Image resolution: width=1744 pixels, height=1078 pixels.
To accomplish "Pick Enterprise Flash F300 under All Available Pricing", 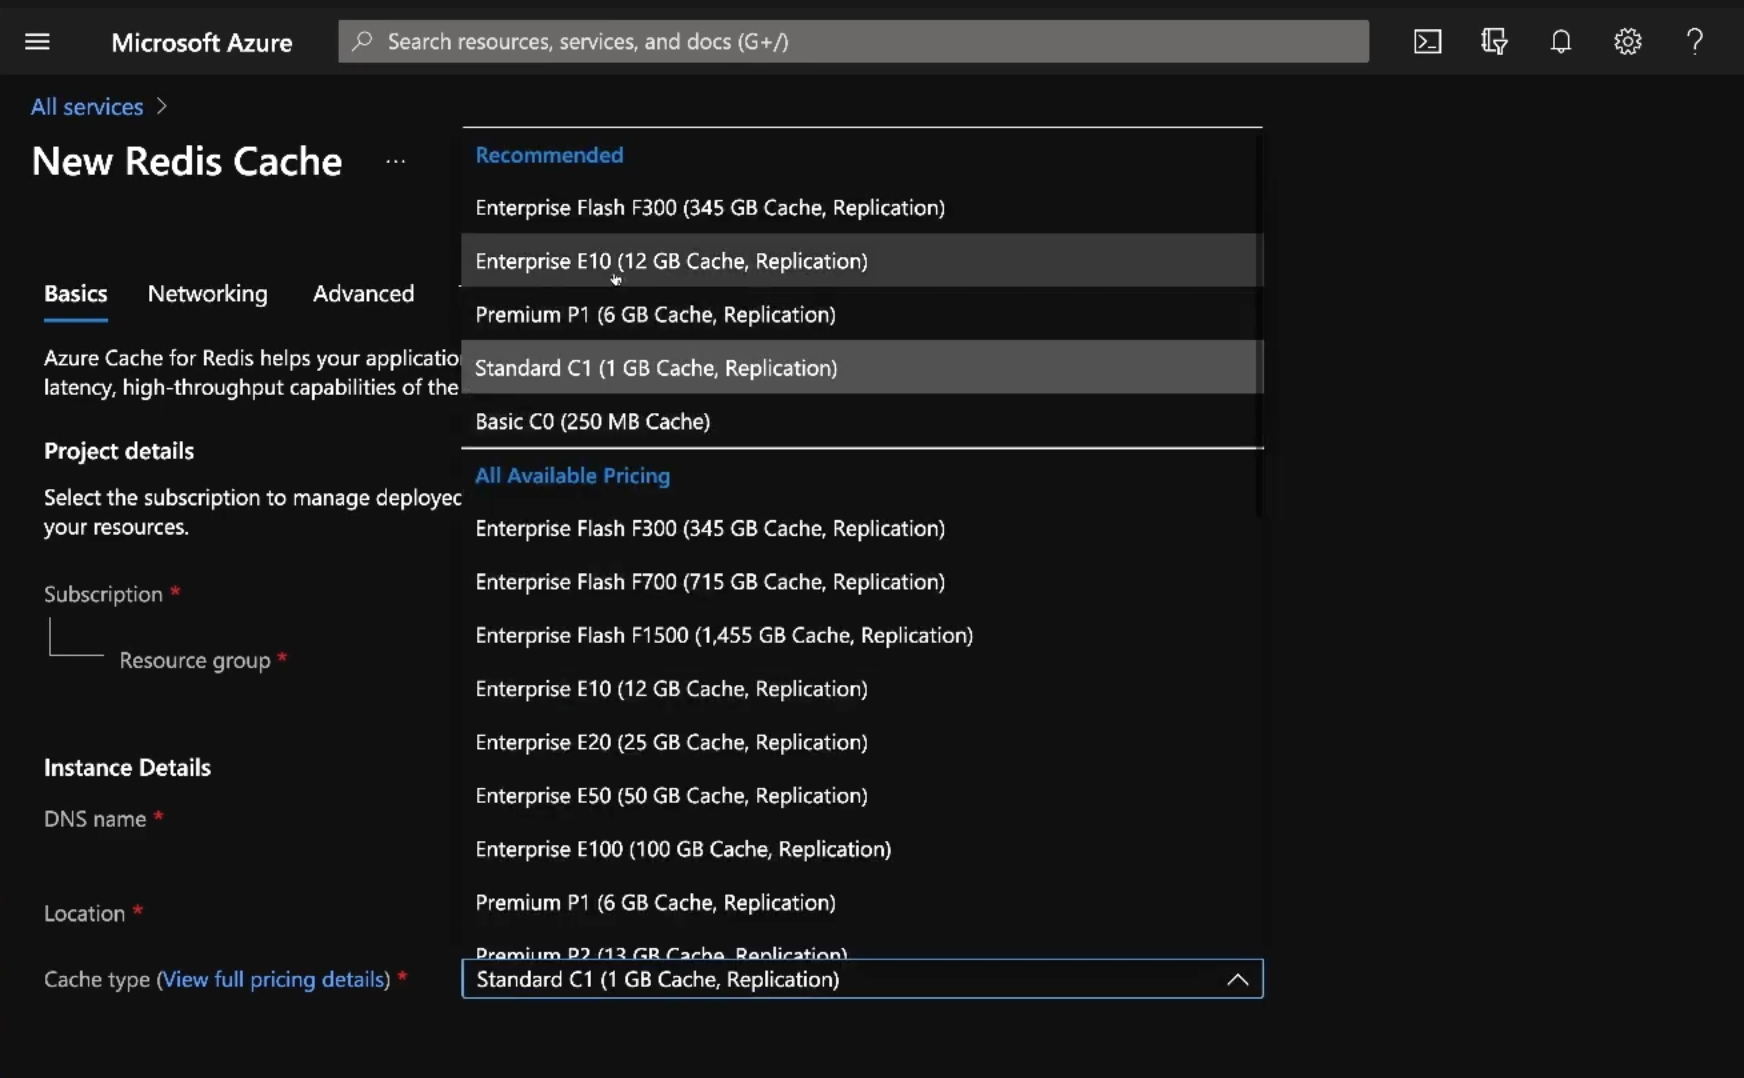I will pyautogui.click(x=862, y=528).
